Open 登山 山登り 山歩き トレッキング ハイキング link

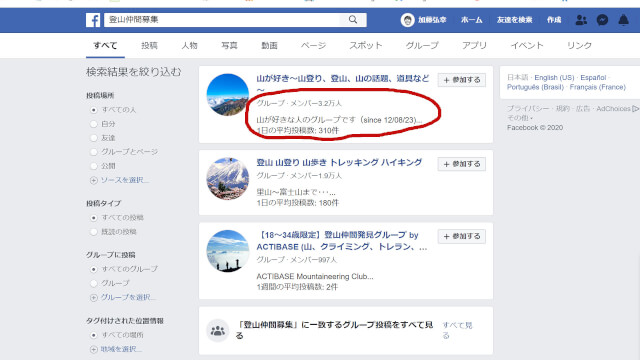(x=339, y=162)
